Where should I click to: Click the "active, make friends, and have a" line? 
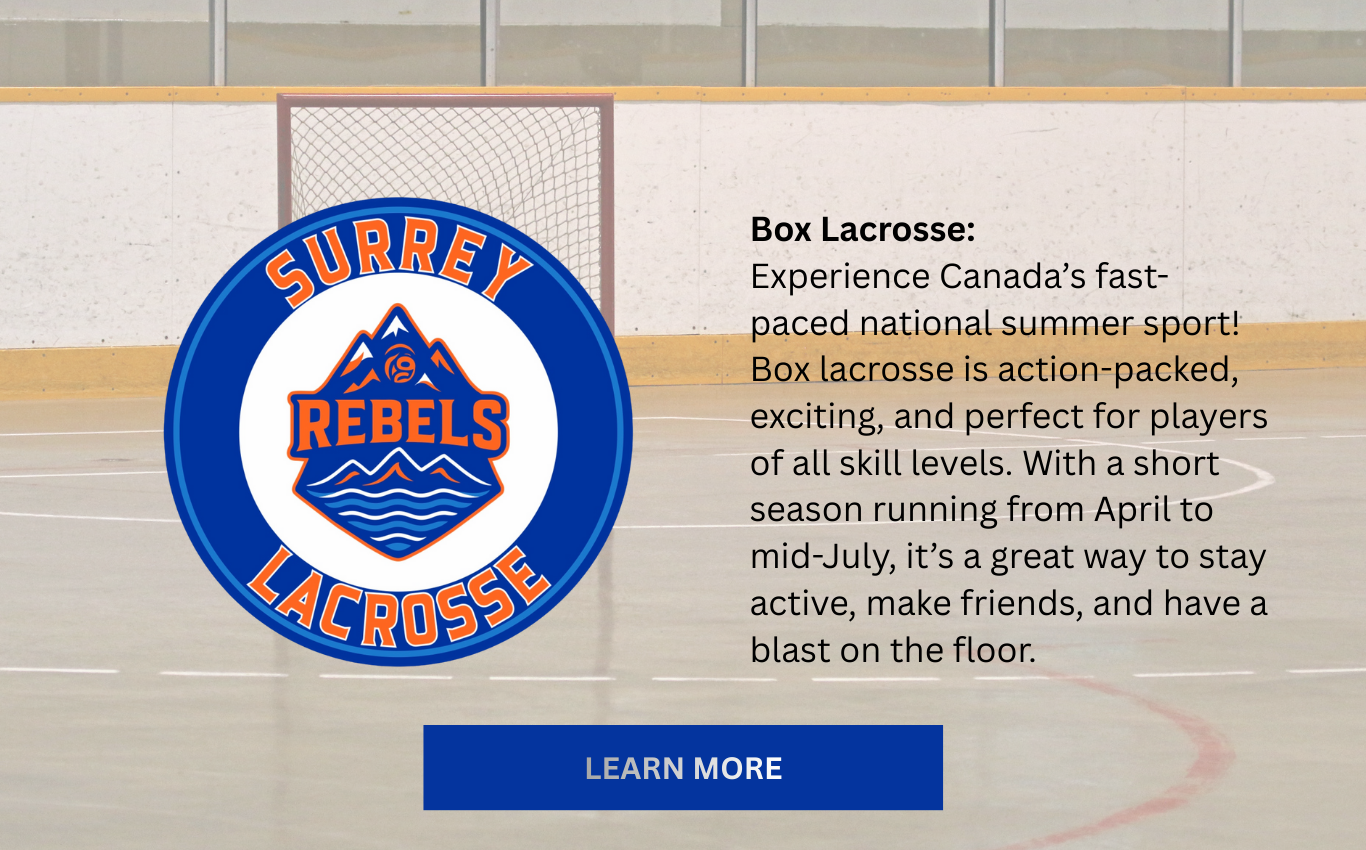click(1008, 603)
